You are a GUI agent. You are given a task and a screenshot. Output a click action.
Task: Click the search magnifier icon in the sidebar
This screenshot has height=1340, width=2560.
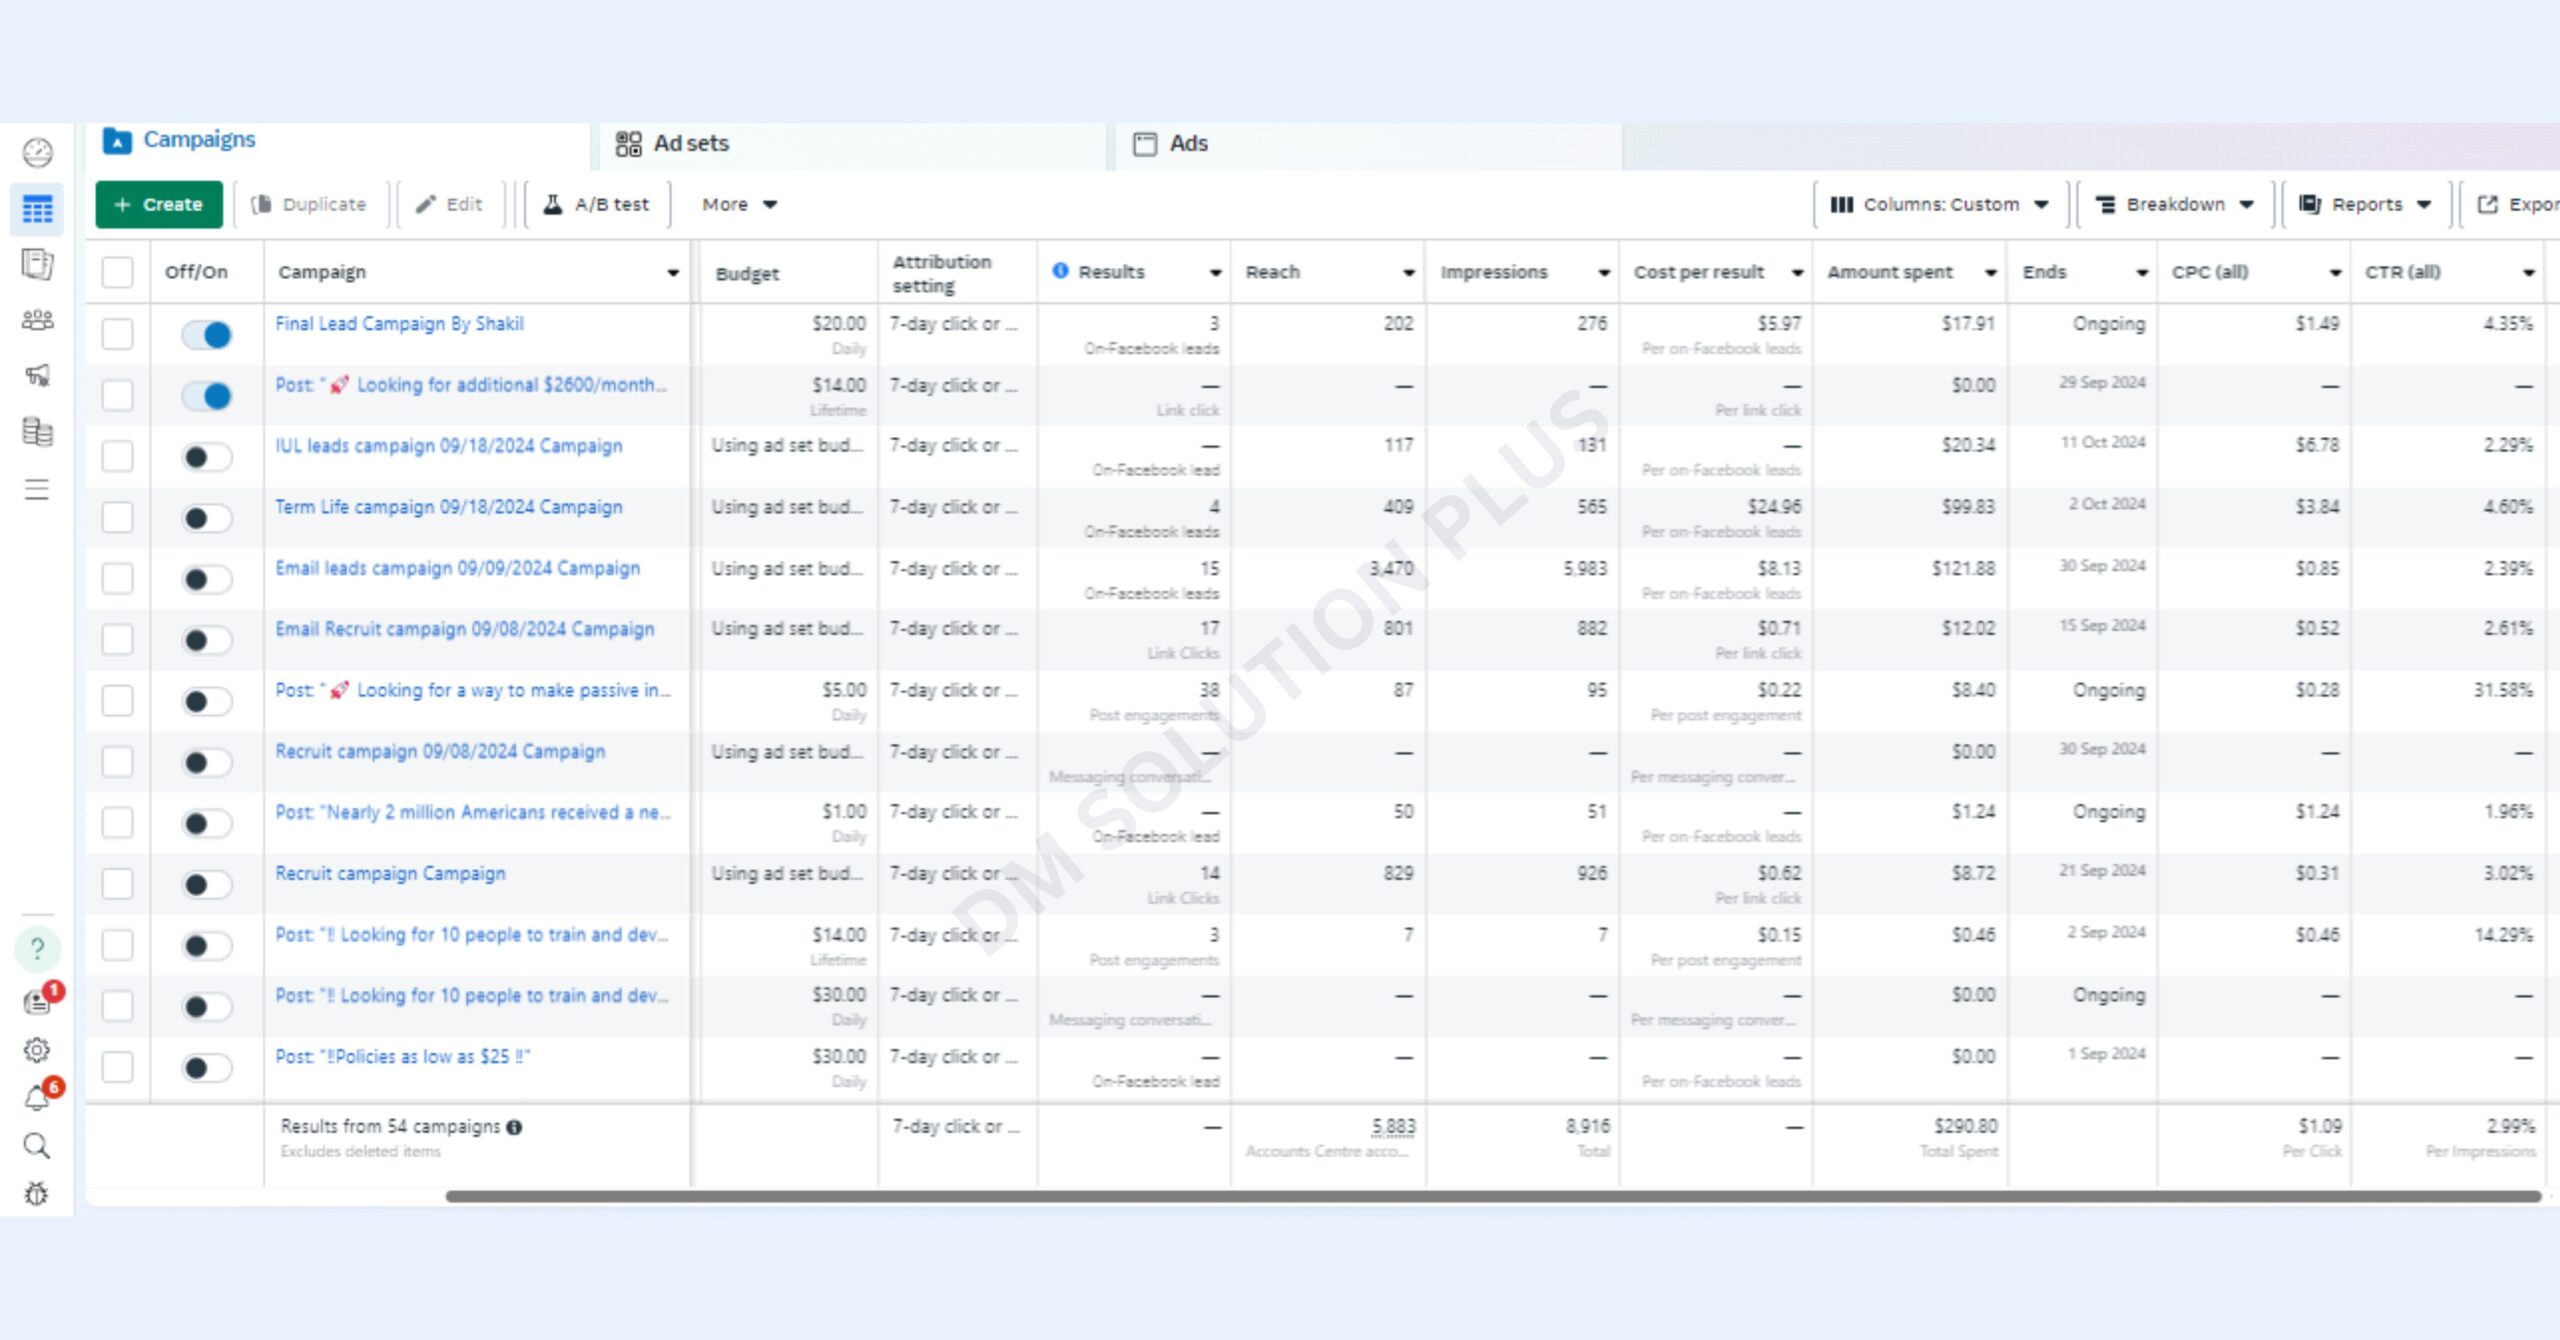[37, 1146]
